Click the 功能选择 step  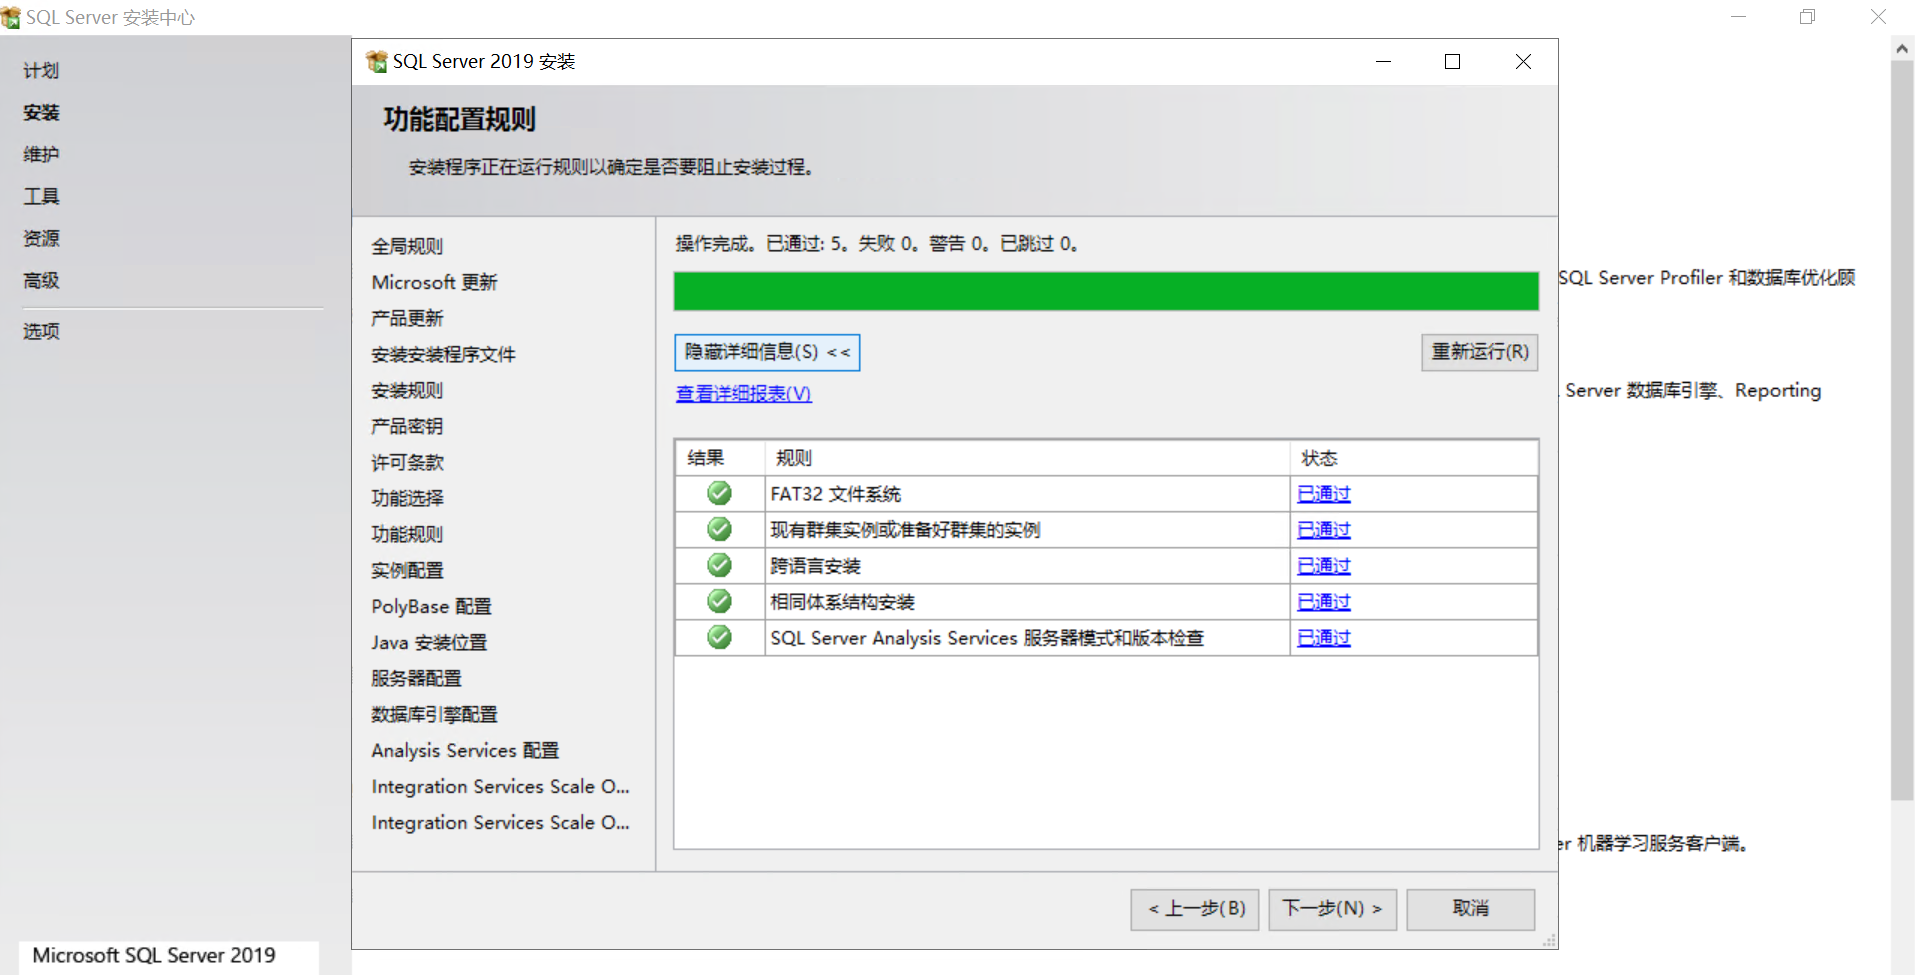pos(407,498)
